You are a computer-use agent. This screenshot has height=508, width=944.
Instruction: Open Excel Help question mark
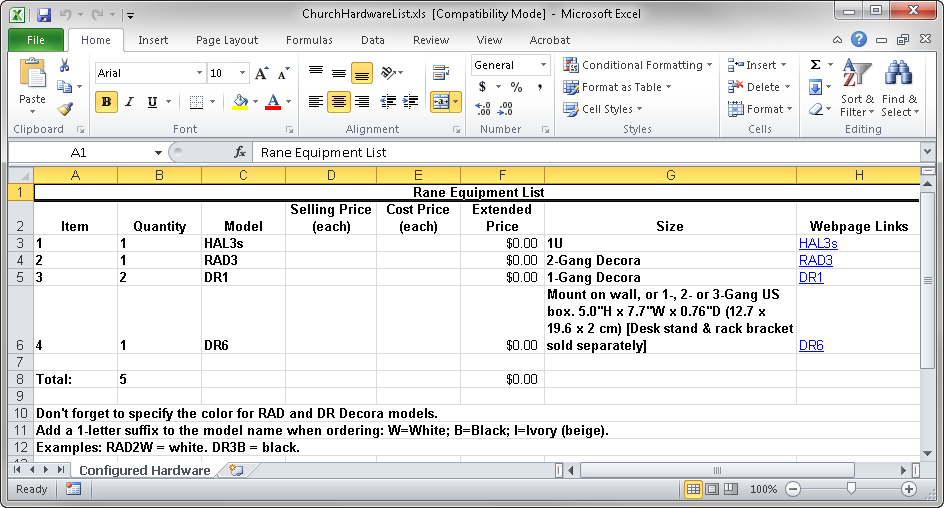(859, 40)
